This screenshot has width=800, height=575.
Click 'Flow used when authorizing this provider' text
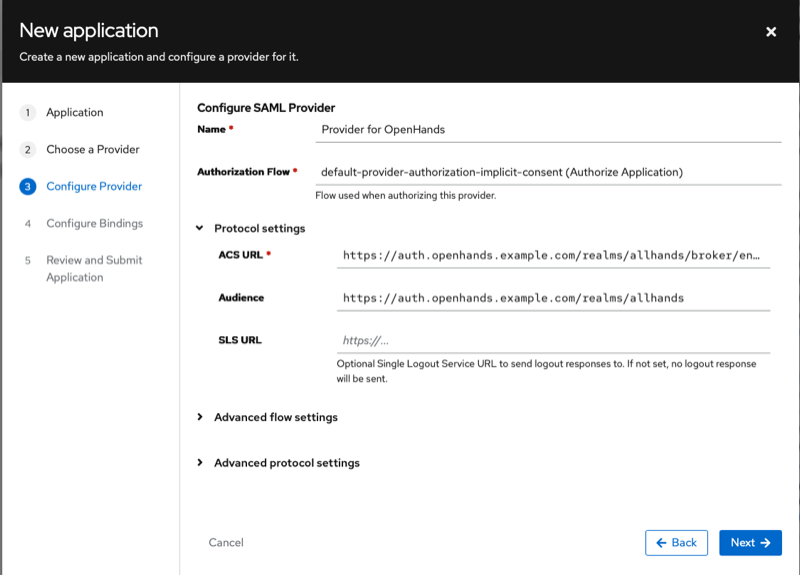pos(406,195)
